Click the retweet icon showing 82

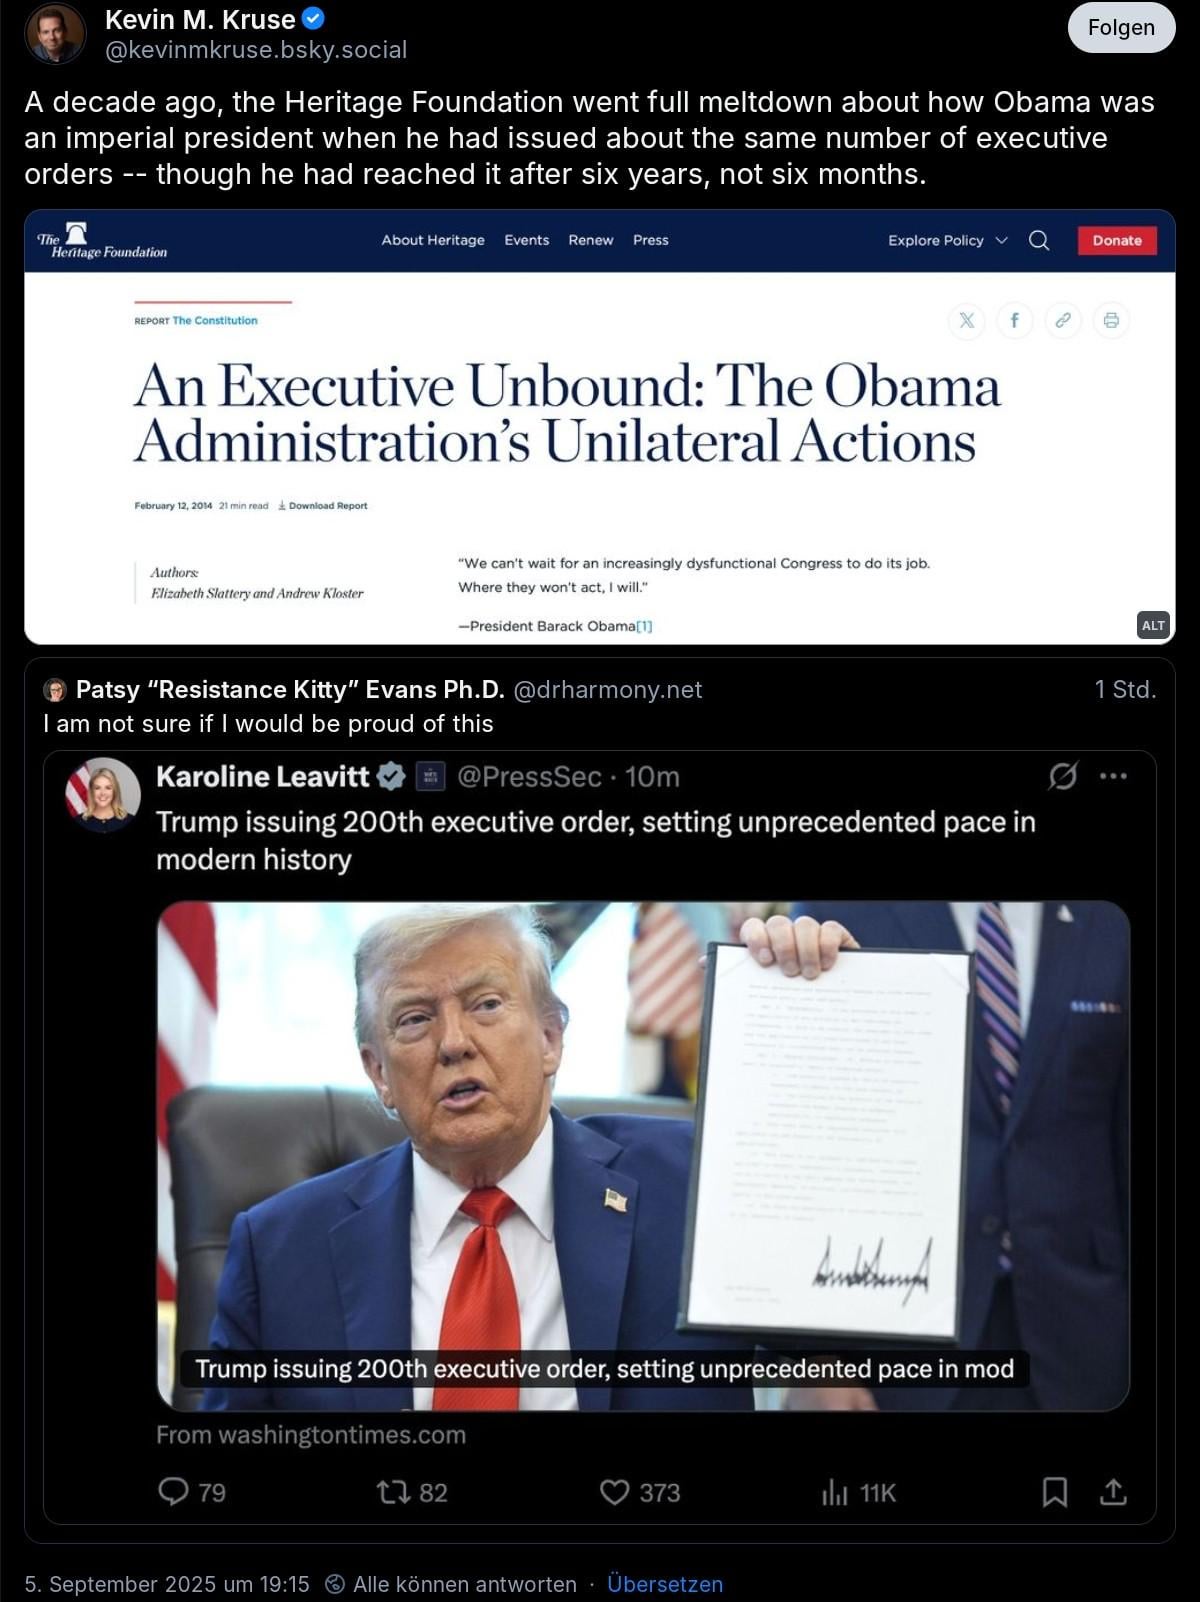click(x=393, y=1492)
